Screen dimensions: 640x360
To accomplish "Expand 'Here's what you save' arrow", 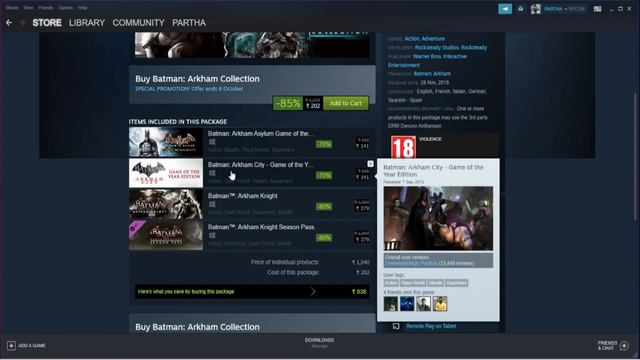I will pos(313,291).
